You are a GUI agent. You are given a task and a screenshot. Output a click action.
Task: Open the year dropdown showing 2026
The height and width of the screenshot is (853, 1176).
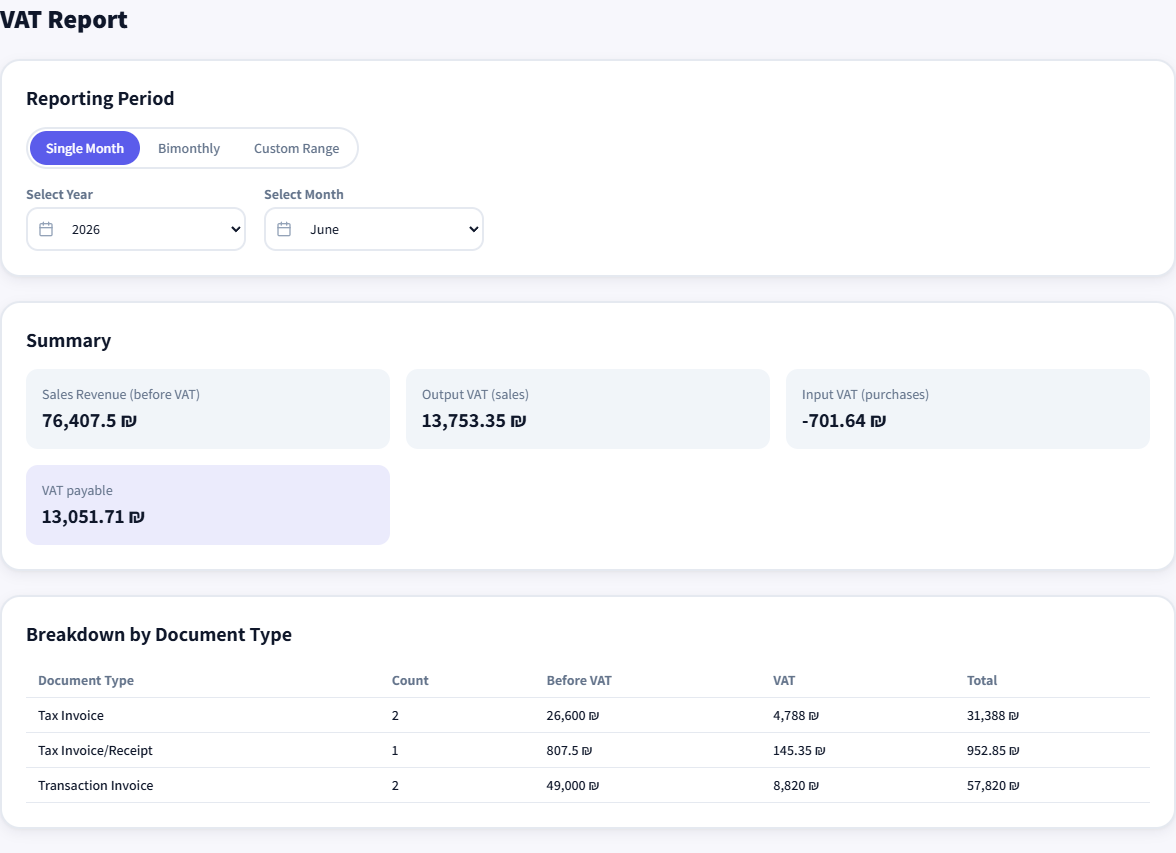[136, 229]
